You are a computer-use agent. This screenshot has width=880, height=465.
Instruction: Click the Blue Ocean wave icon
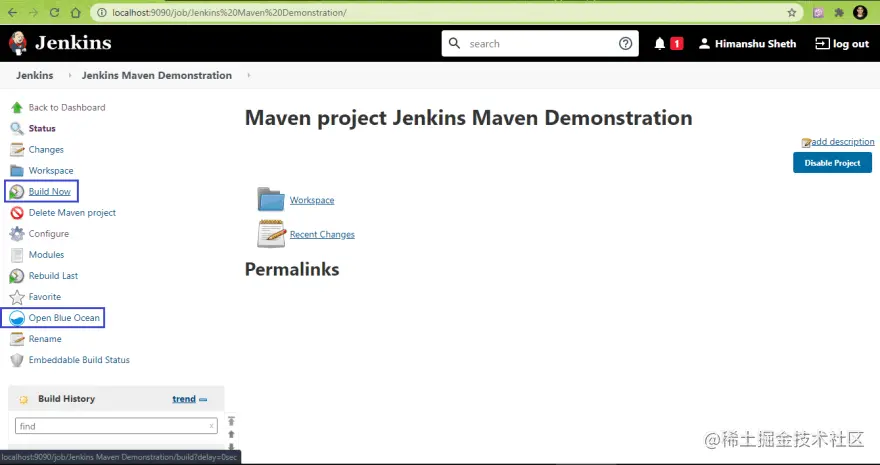17,318
